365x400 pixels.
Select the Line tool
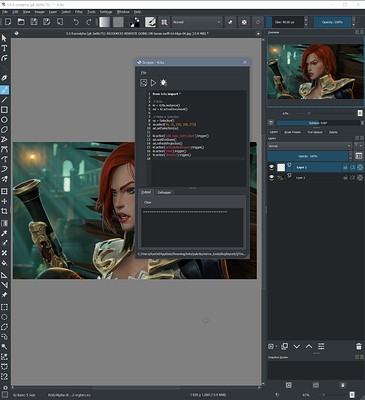[4, 100]
